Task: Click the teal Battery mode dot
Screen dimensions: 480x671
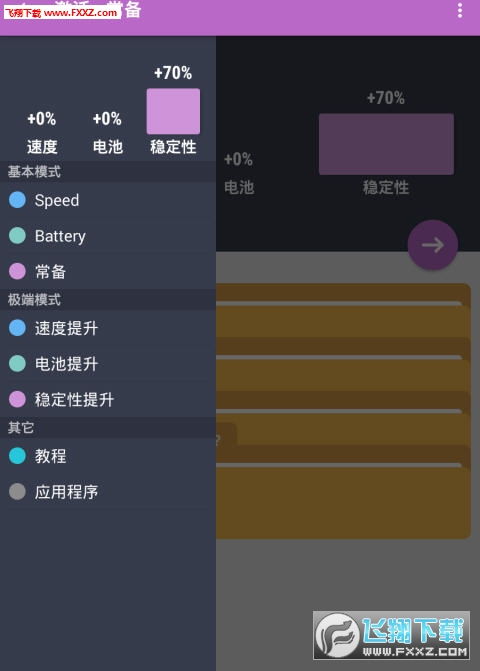Action: 18,235
